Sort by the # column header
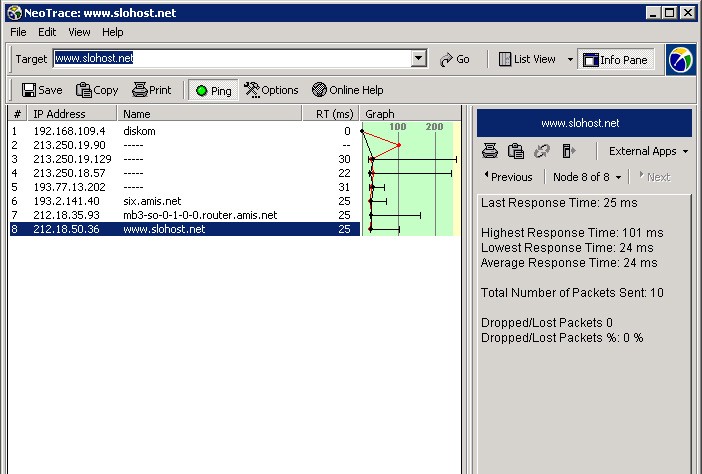Screen dimensions: 702x474 (x=17, y=114)
